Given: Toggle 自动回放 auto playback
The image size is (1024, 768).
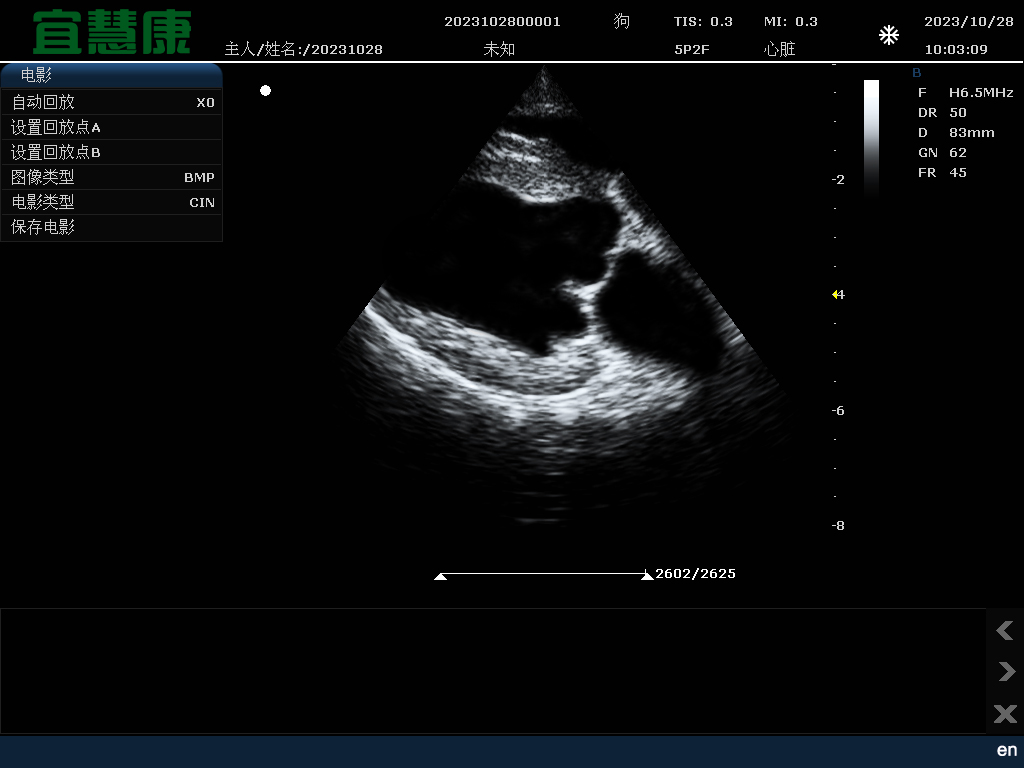Looking at the screenshot, I should pyautogui.click(x=111, y=102).
